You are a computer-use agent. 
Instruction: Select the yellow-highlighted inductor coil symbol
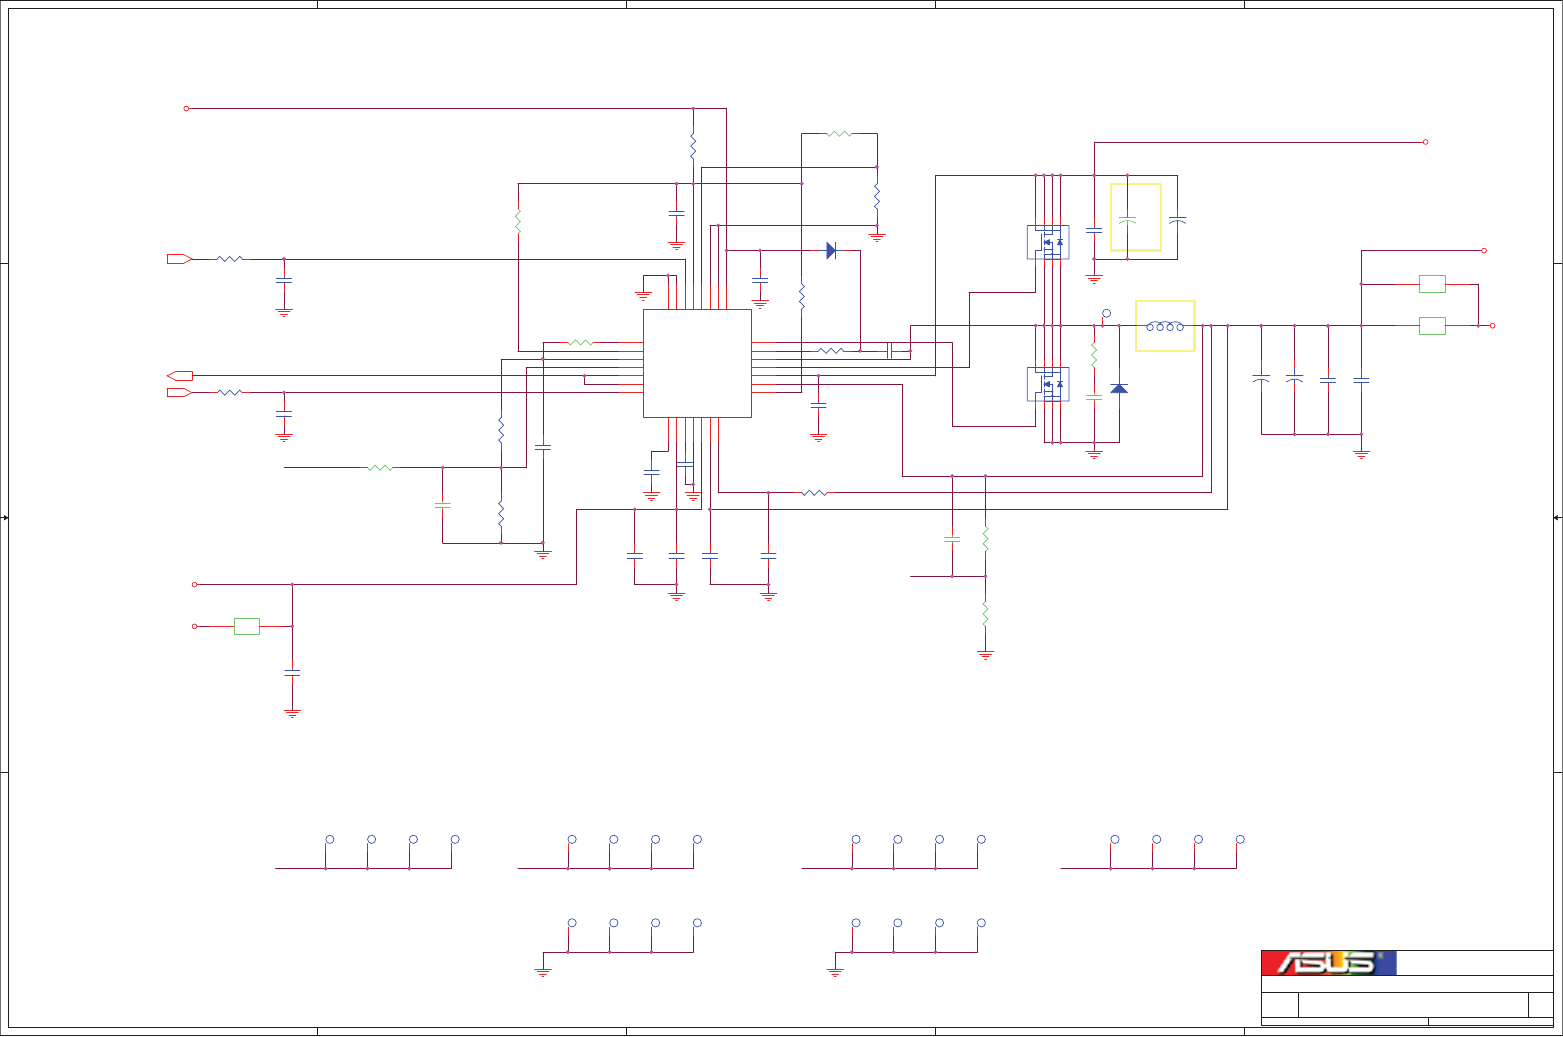1165,326
